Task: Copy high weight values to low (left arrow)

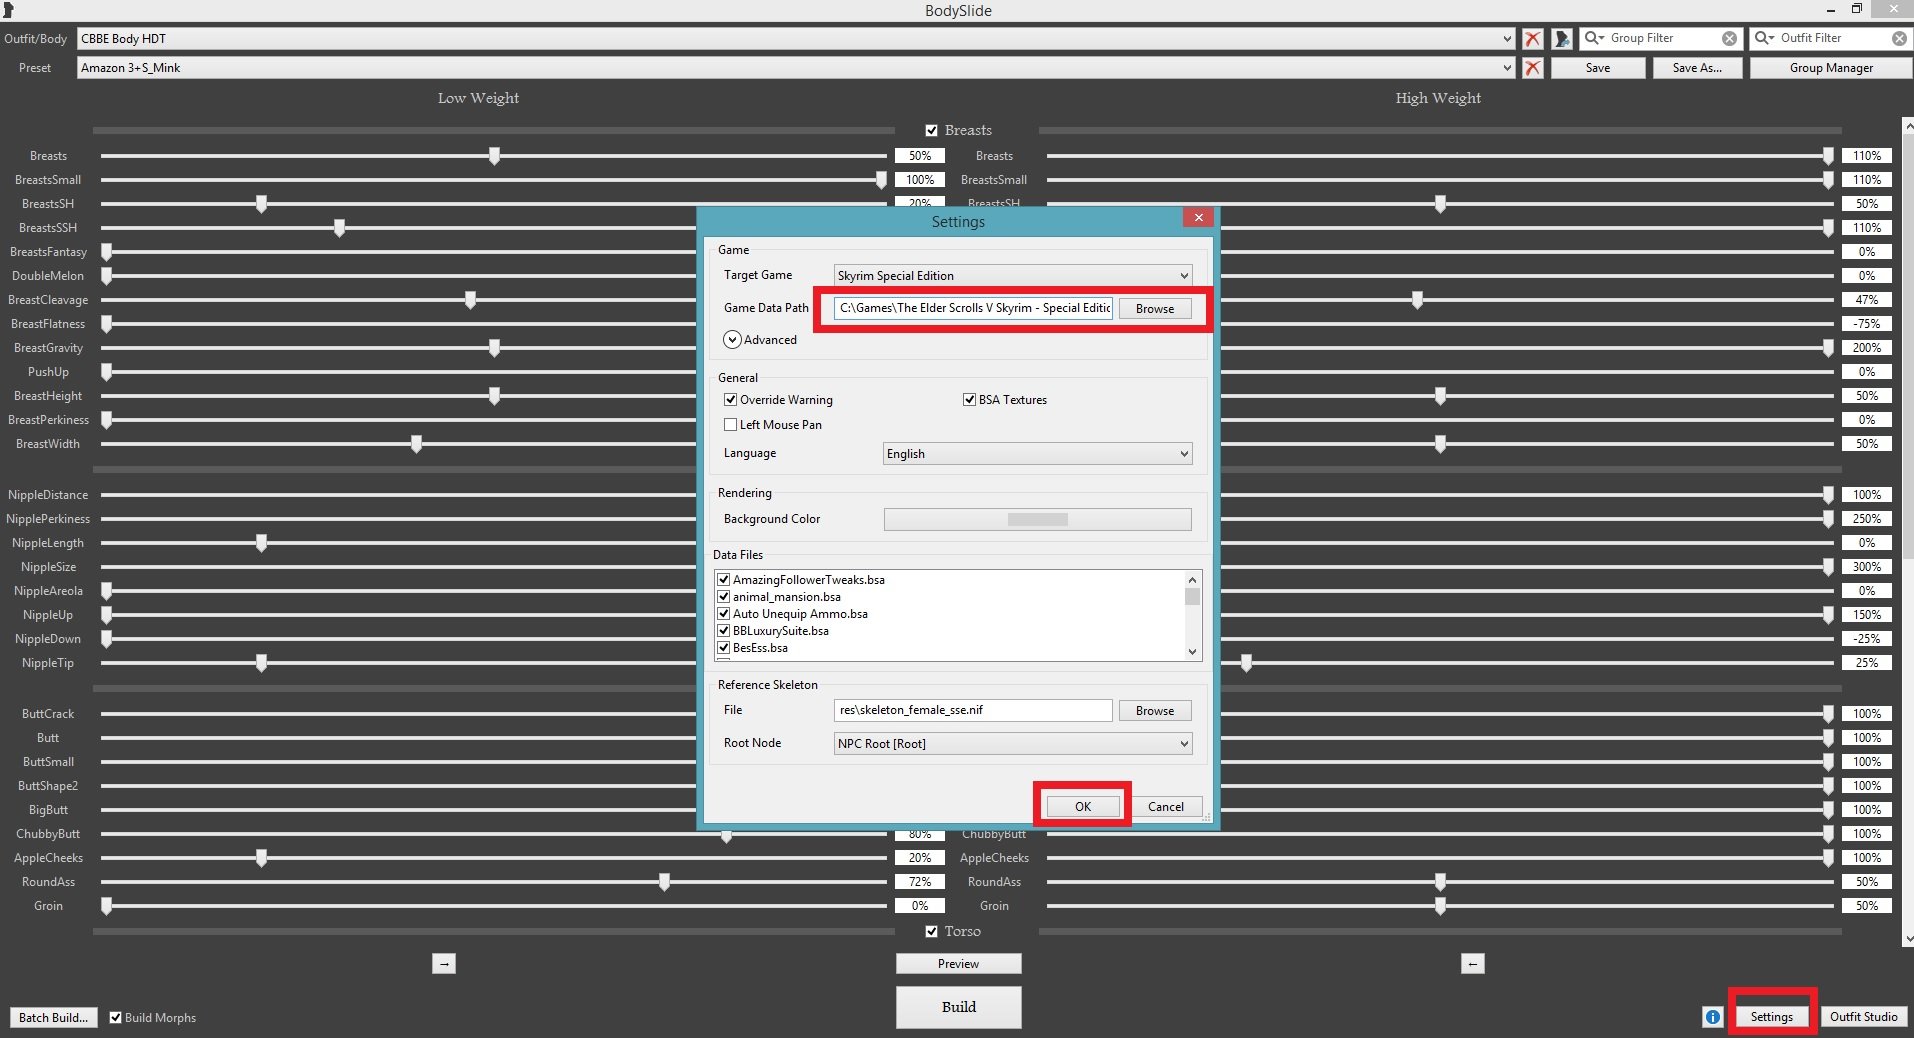Action: pyautogui.click(x=1472, y=964)
